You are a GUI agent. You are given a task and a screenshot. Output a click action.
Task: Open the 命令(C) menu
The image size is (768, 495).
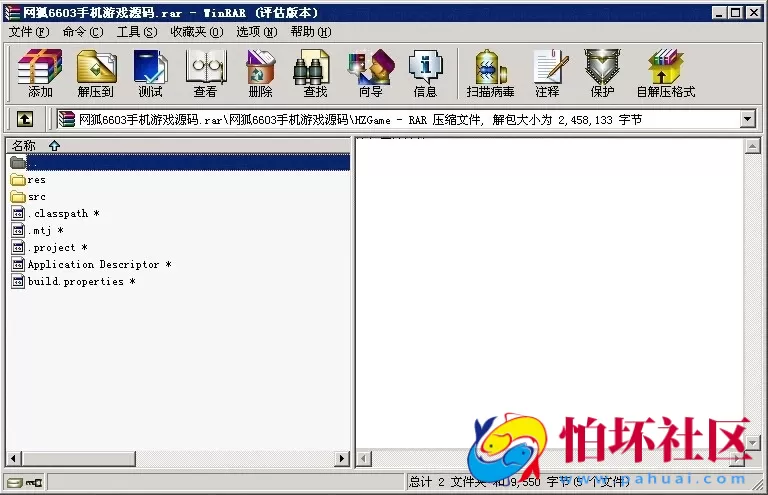click(83, 32)
